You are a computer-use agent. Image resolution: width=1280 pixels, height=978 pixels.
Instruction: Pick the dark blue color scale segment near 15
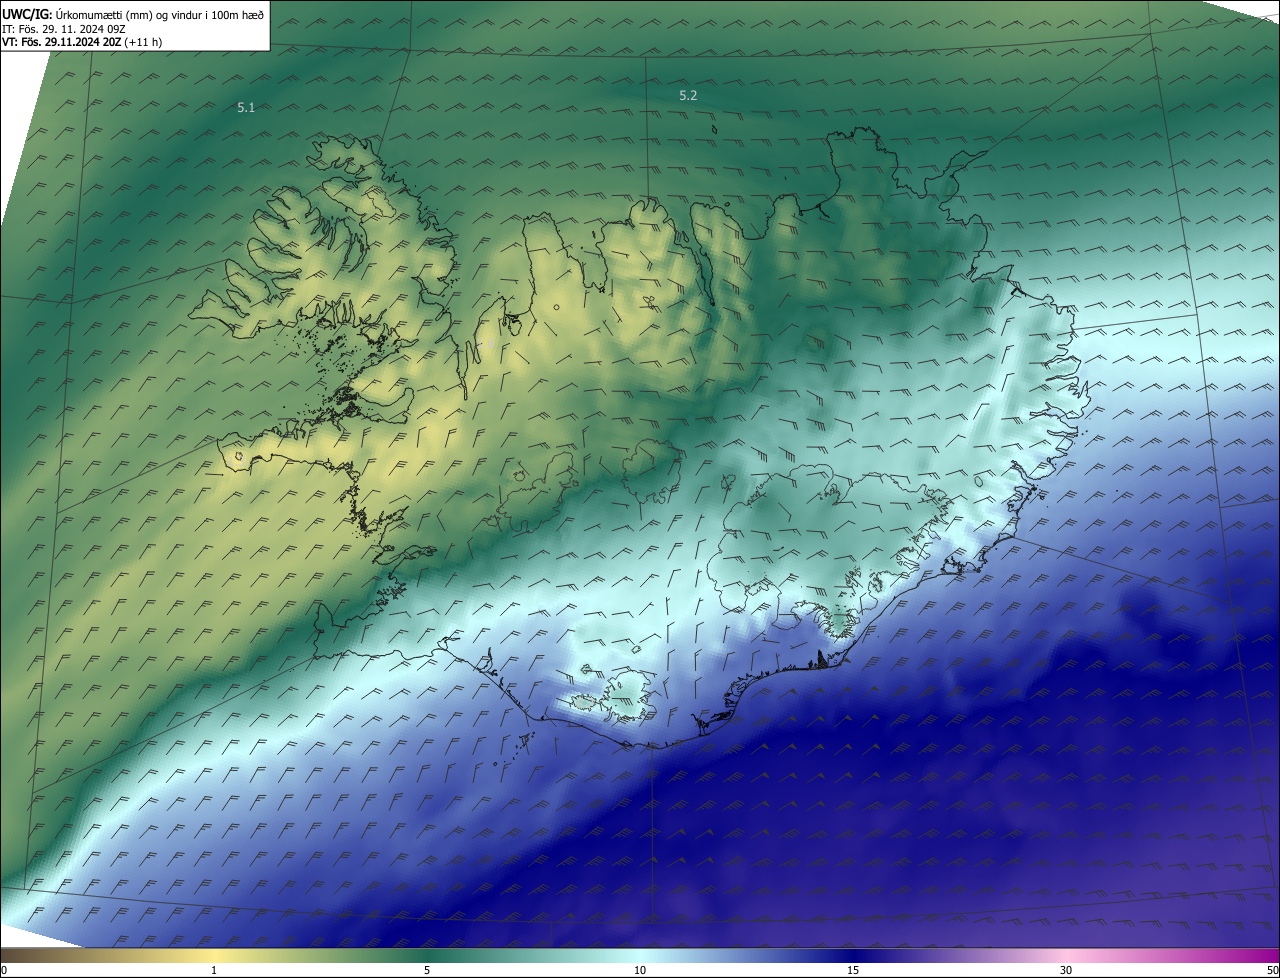pyautogui.click(x=853, y=955)
